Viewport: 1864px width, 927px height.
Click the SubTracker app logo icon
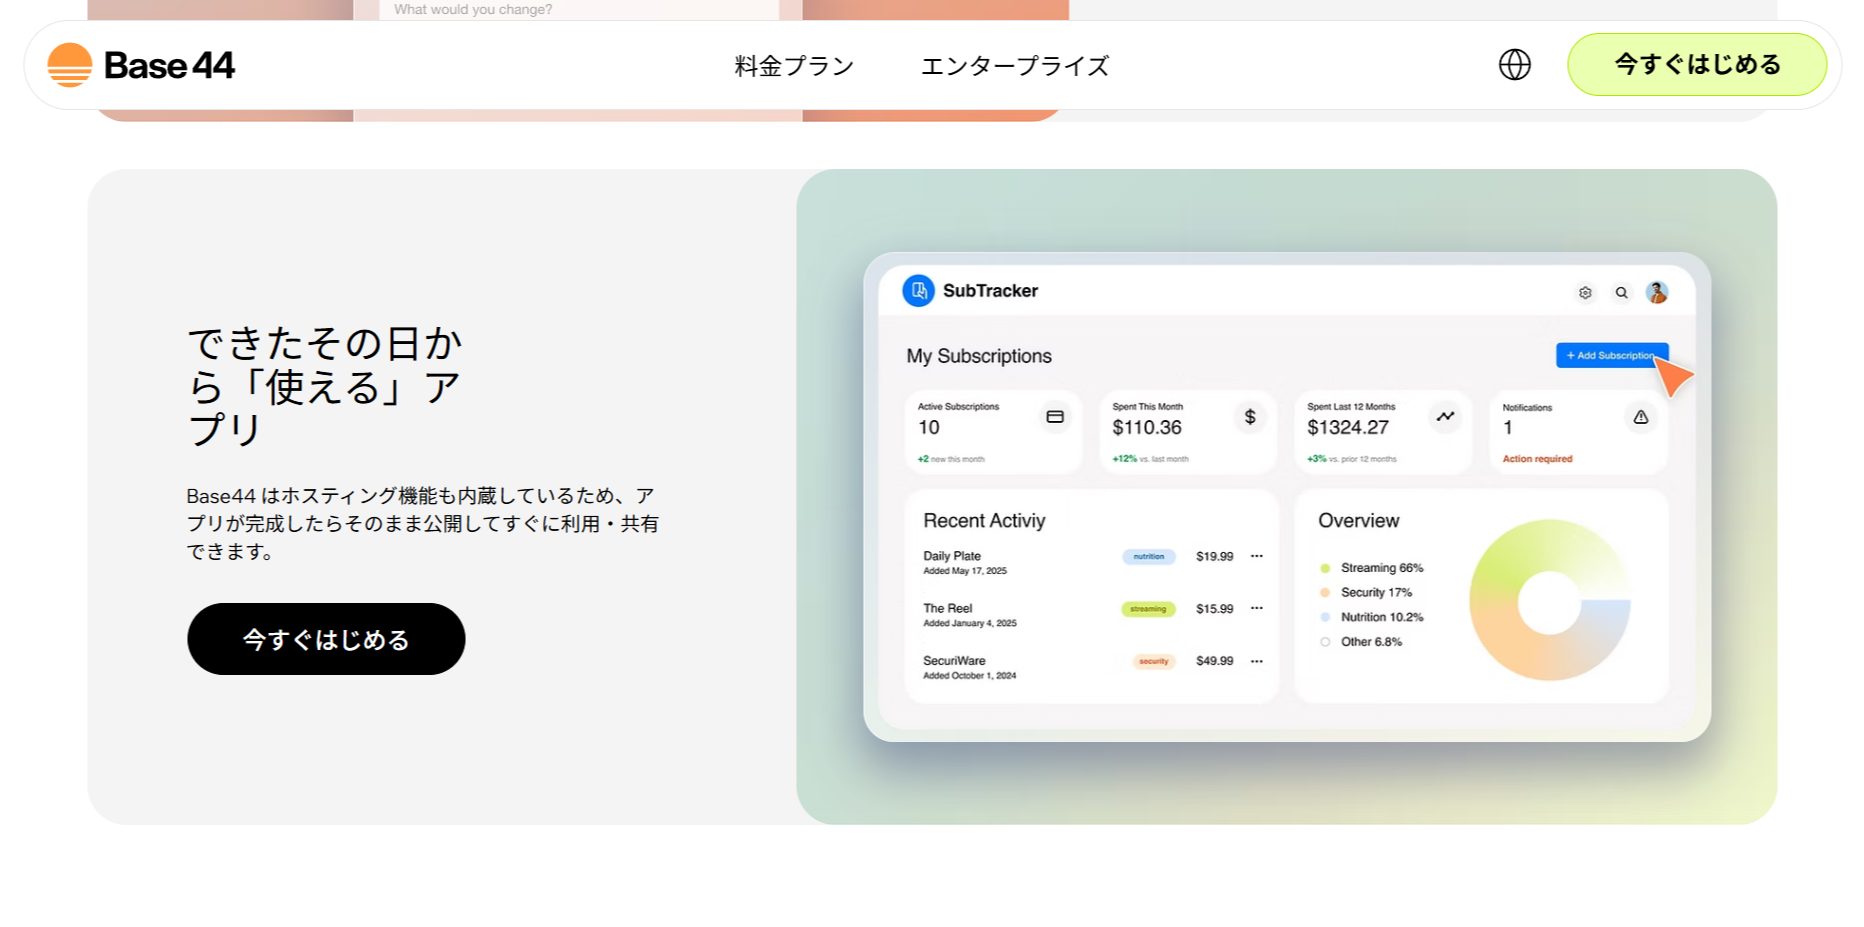(x=918, y=291)
